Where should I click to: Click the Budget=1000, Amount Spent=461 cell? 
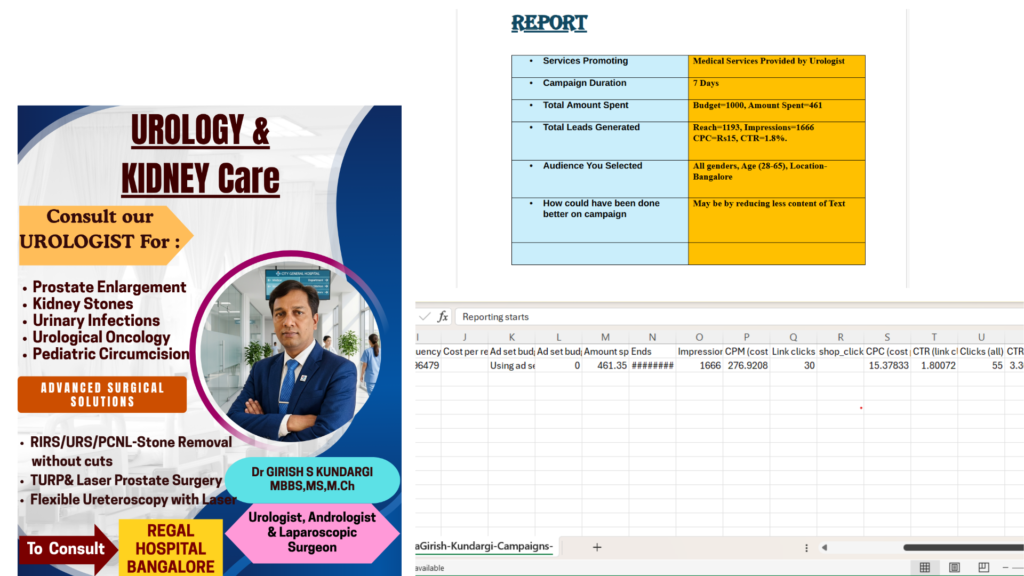pyautogui.click(x=776, y=110)
